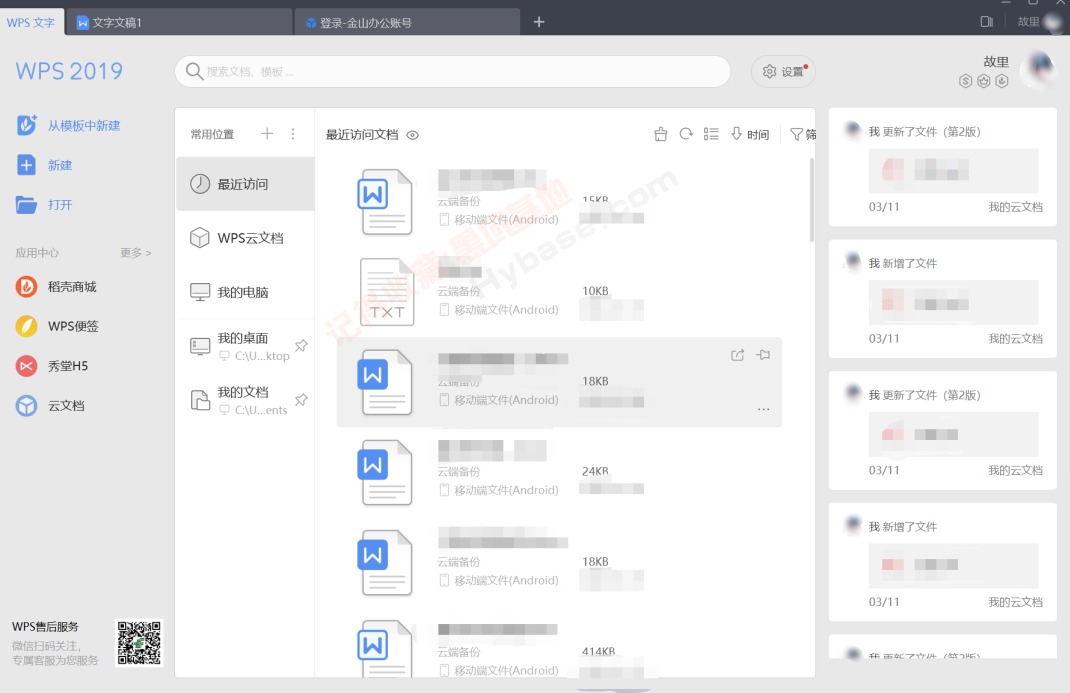Click the 414KB document icon
Viewport: 1070px width, 693px height.
coord(386,648)
